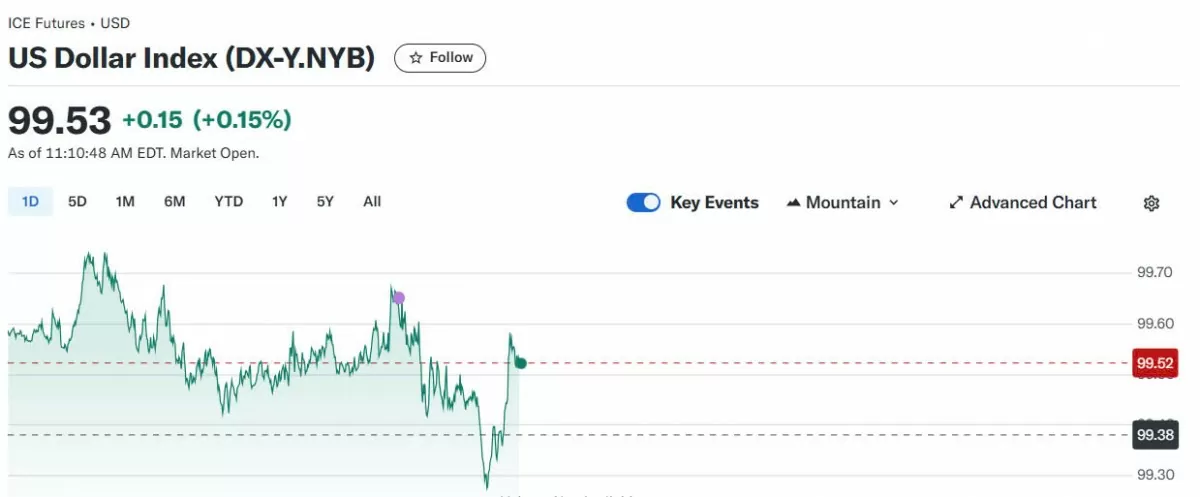Show the All time range
Viewport: 1200px width, 497px height.
pyautogui.click(x=372, y=202)
